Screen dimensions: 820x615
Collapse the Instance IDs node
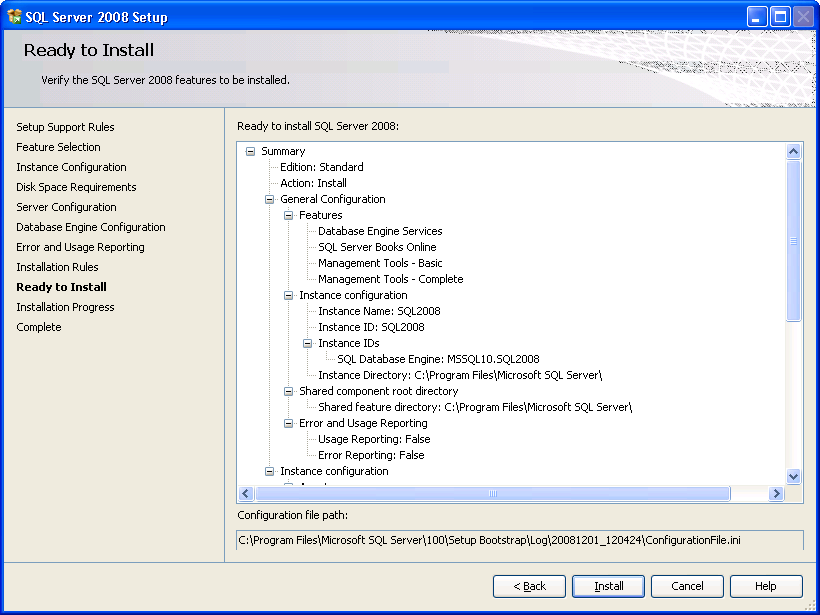[308, 344]
